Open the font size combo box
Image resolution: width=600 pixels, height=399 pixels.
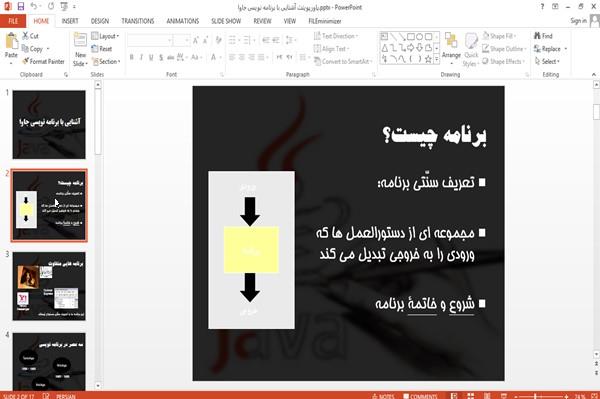pos(181,40)
